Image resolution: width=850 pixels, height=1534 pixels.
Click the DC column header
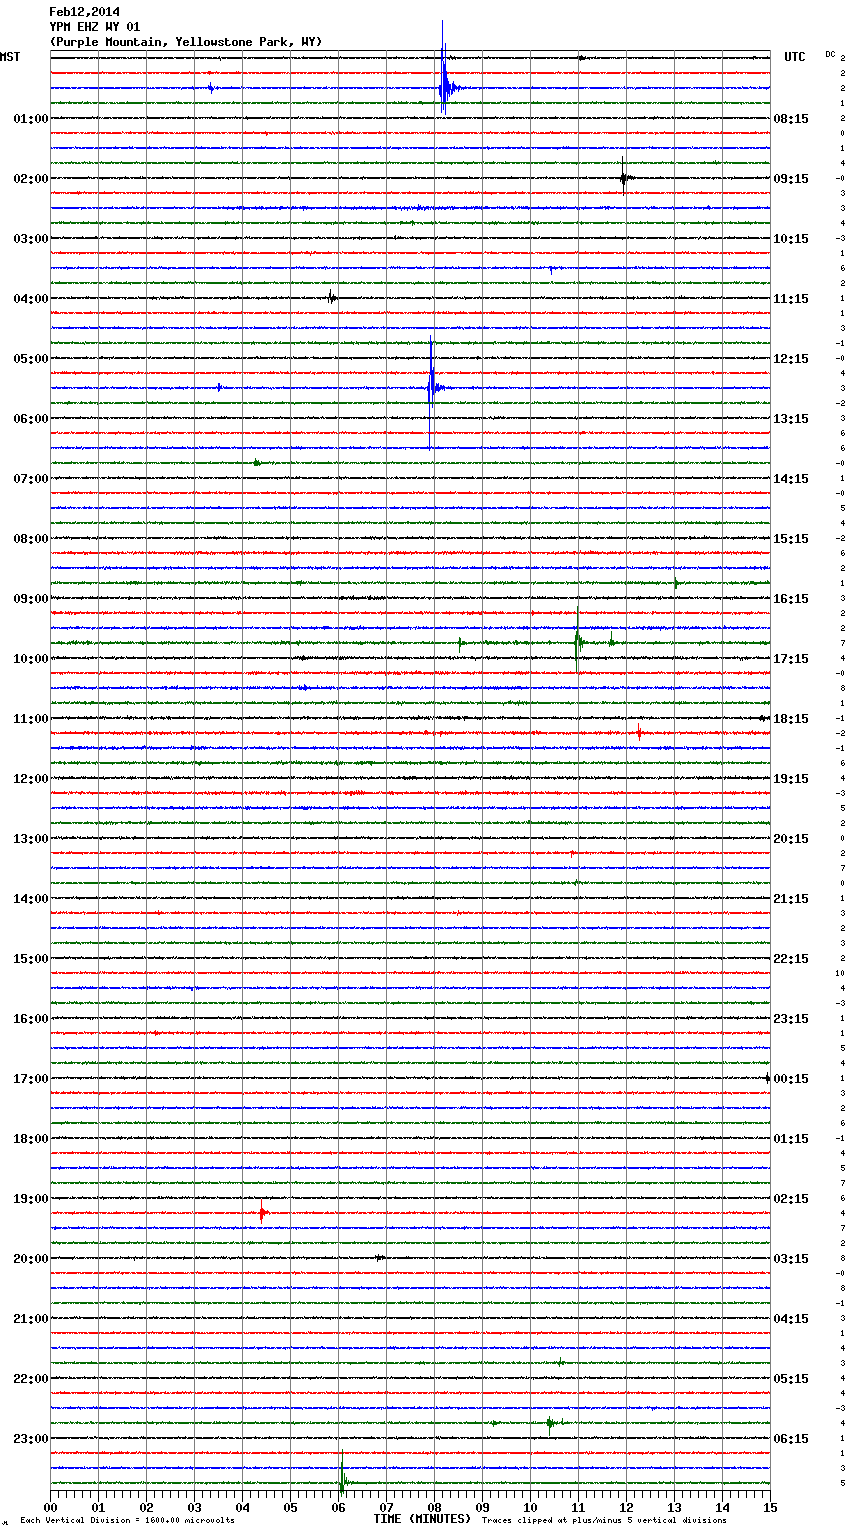830,54
